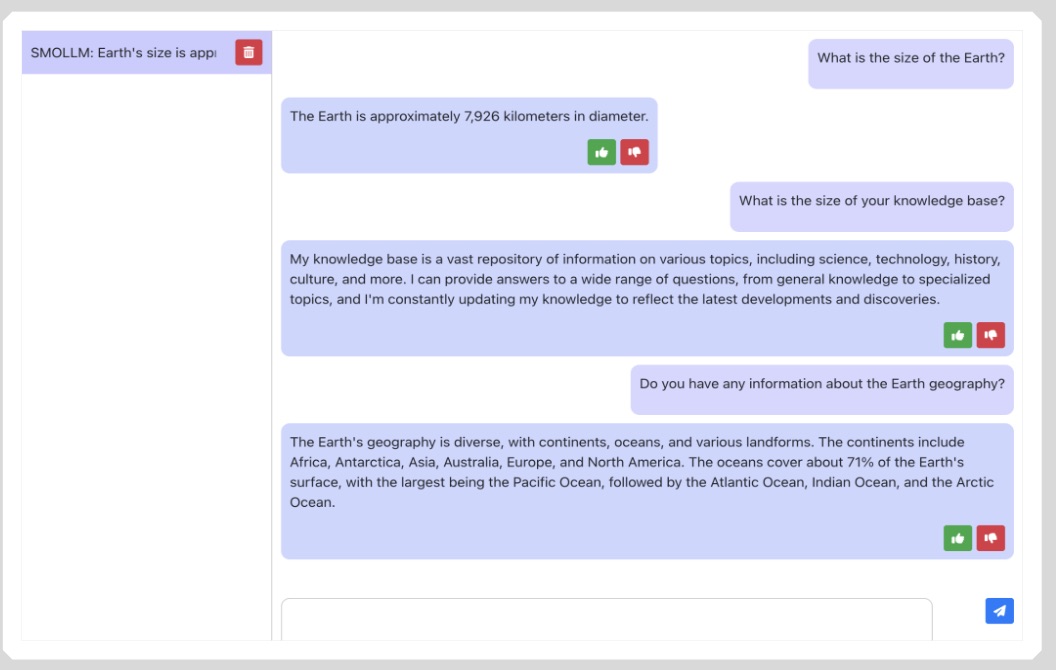Click the "What is the size of the Earth?" message

pyautogui.click(x=910, y=58)
